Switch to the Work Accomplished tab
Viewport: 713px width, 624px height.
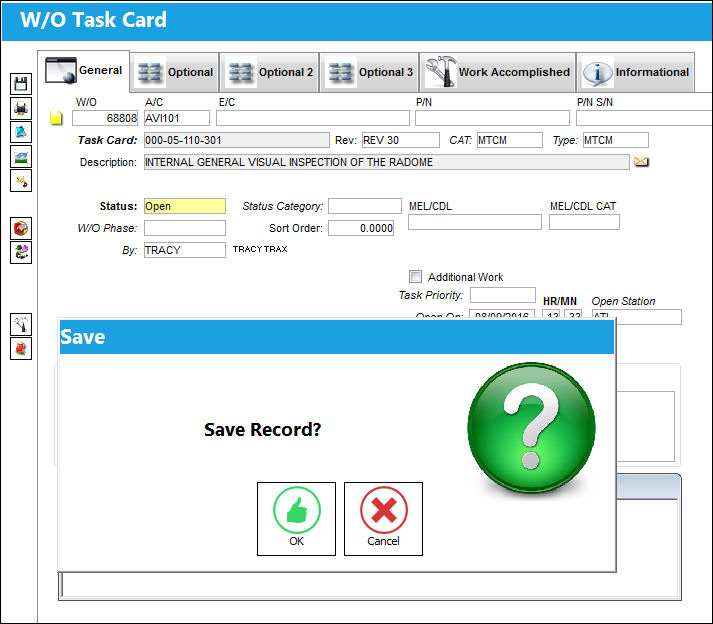tap(498, 72)
